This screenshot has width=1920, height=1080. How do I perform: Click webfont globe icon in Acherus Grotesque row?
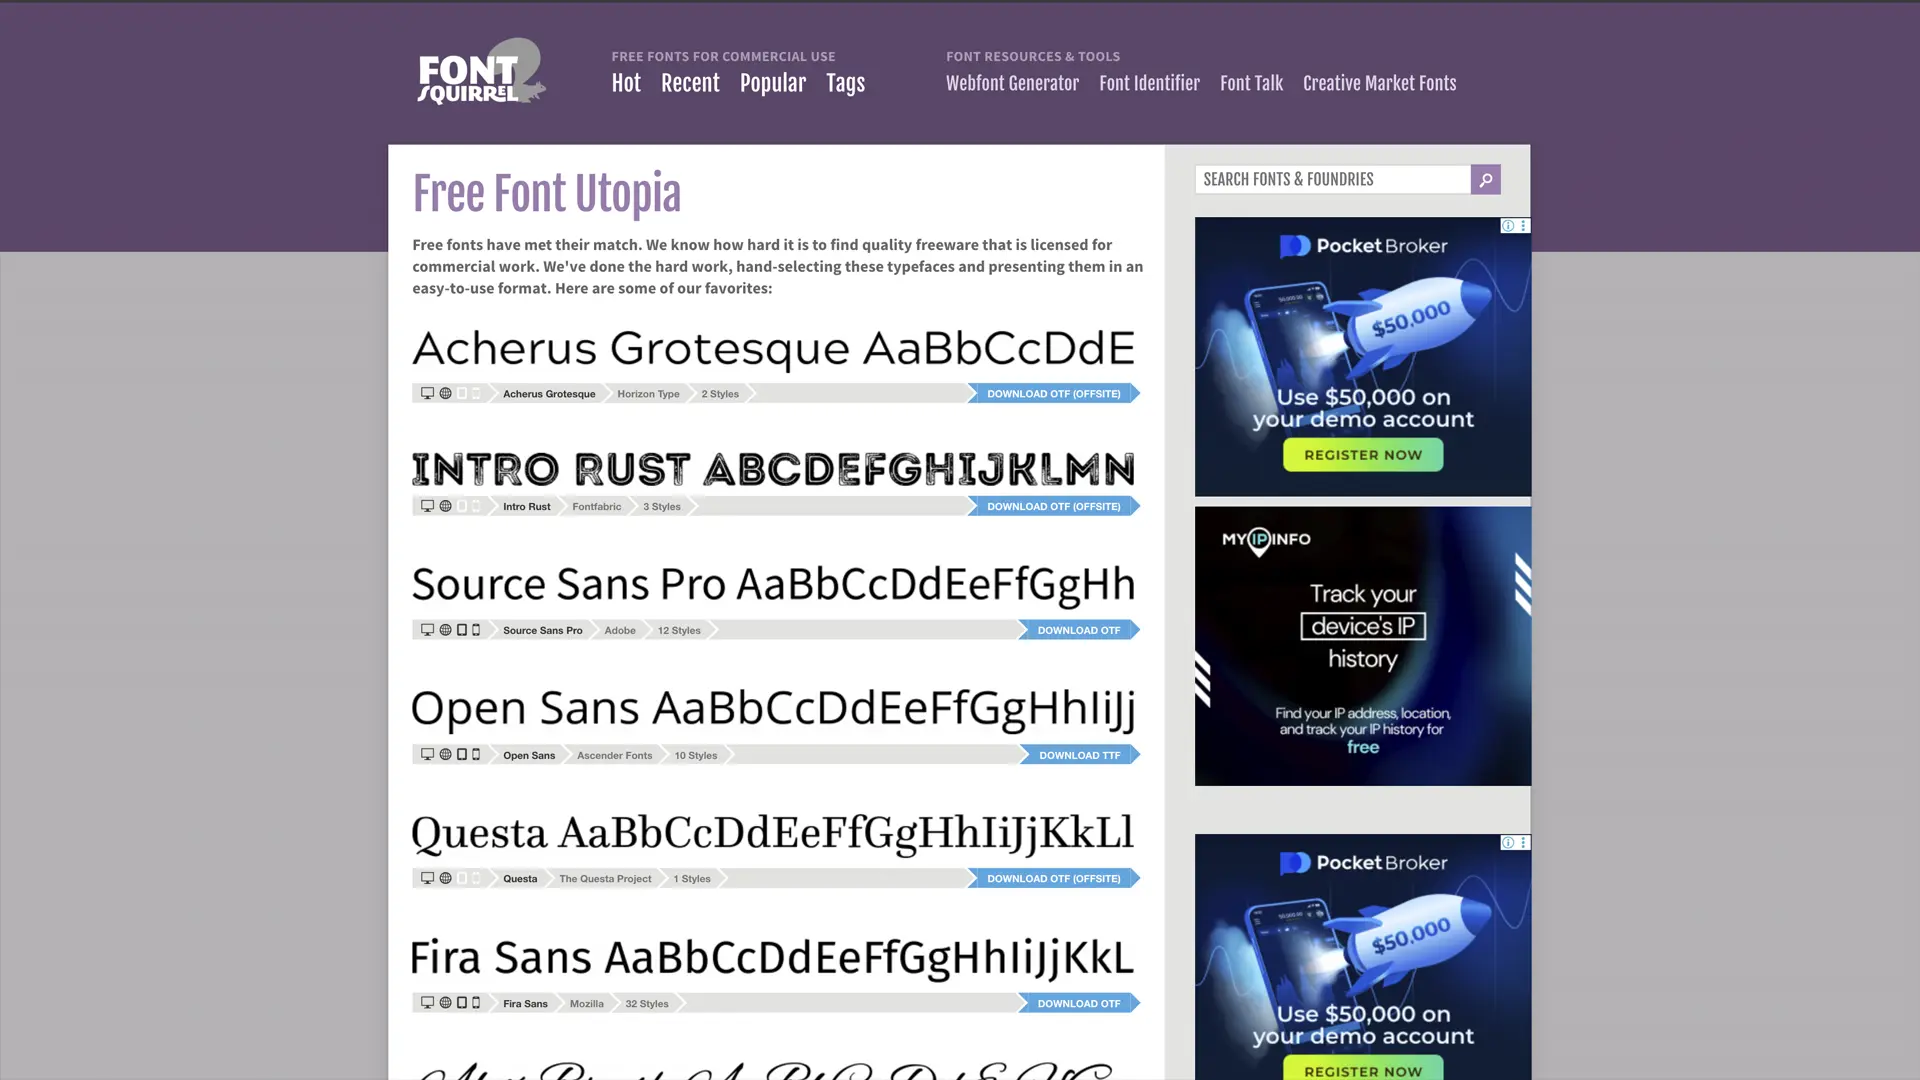tap(445, 393)
